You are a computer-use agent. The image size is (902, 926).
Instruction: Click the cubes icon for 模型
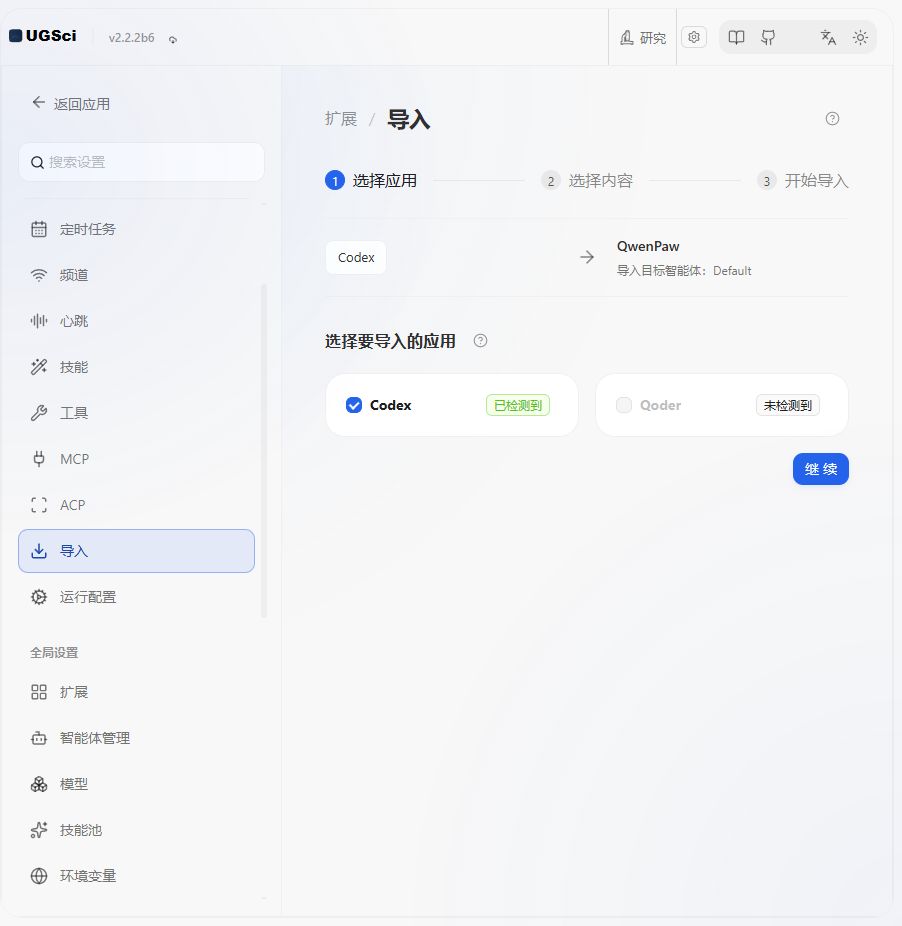tap(39, 784)
